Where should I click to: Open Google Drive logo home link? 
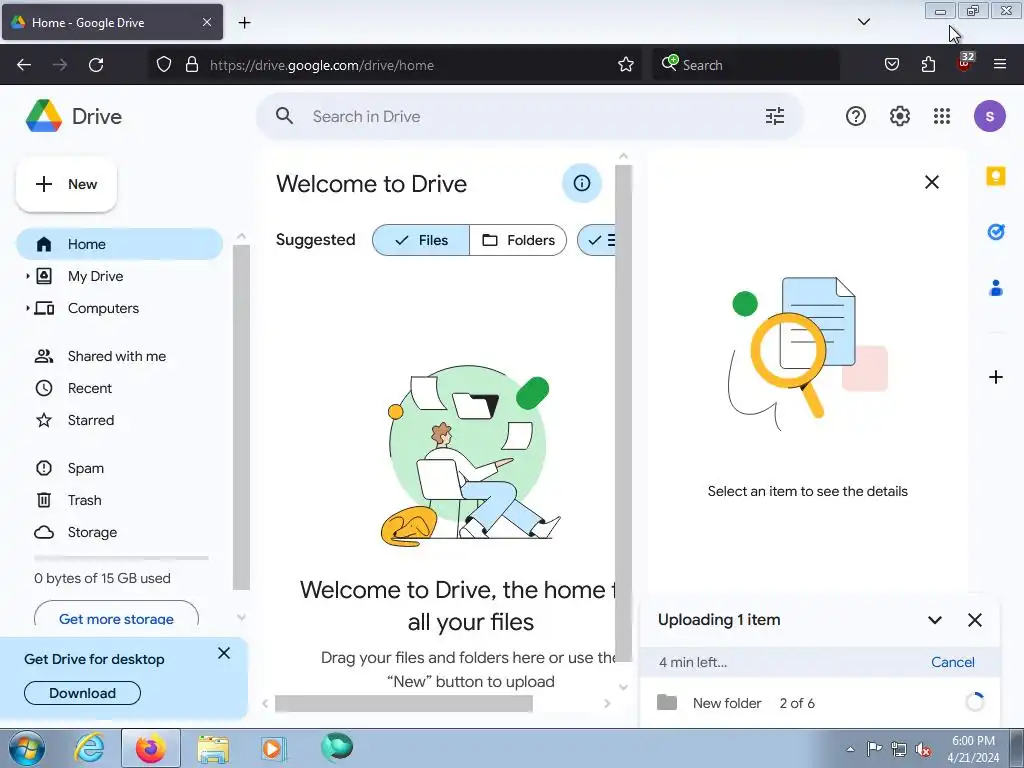coord(74,116)
